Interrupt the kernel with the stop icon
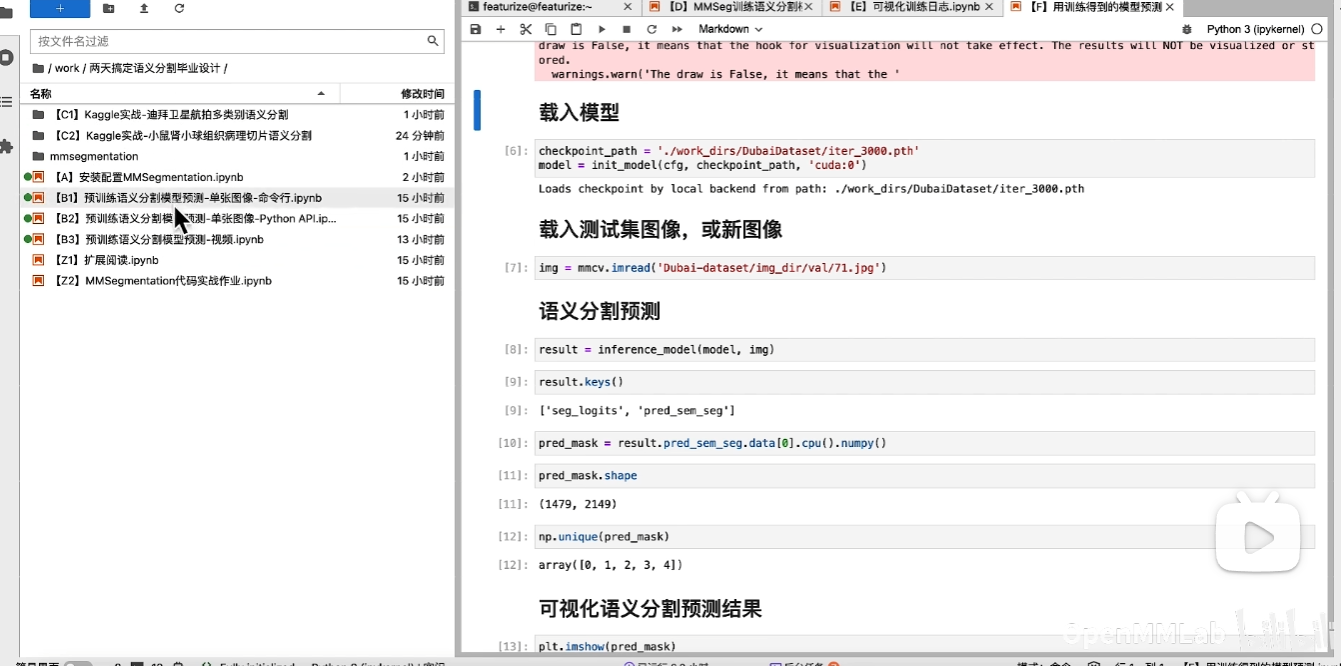The height and width of the screenshot is (666, 1341). click(x=627, y=29)
